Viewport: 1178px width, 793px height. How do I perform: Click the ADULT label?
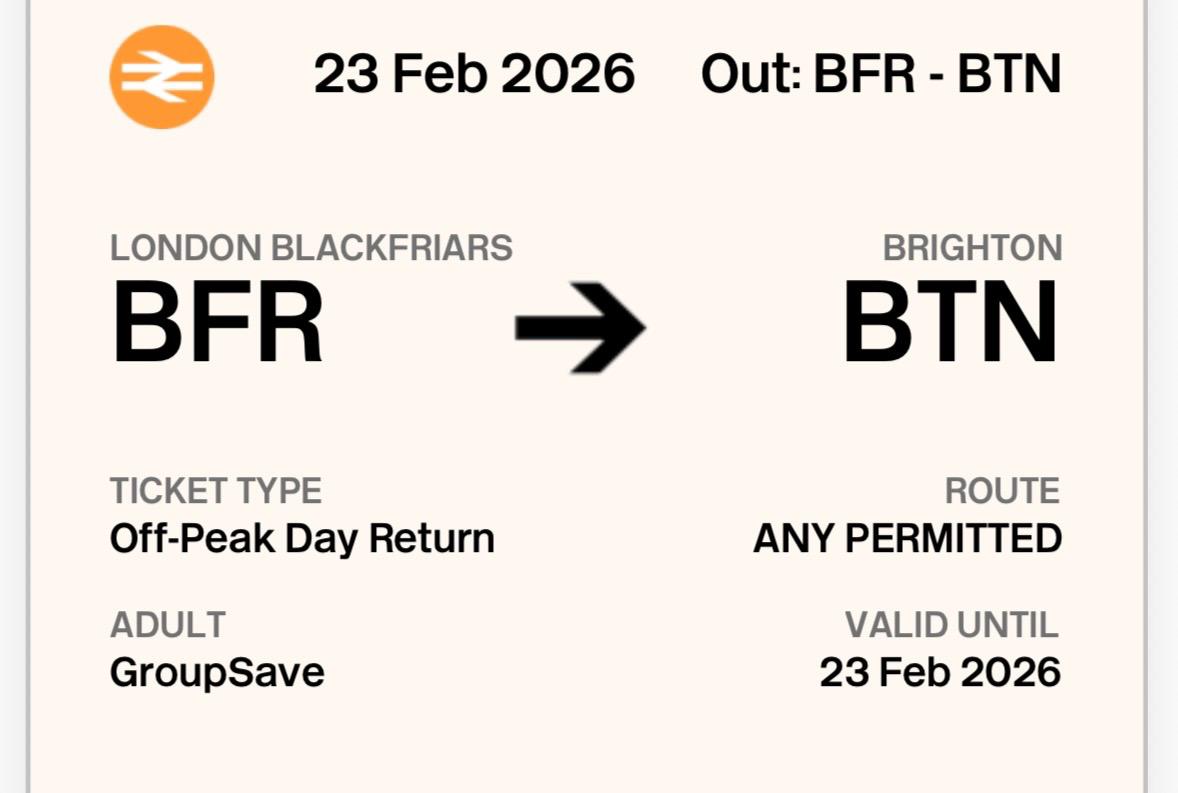click(168, 625)
